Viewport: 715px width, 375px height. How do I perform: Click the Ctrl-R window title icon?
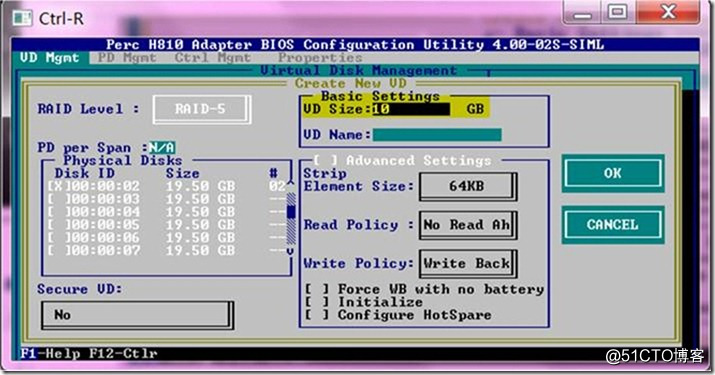(22, 18)
